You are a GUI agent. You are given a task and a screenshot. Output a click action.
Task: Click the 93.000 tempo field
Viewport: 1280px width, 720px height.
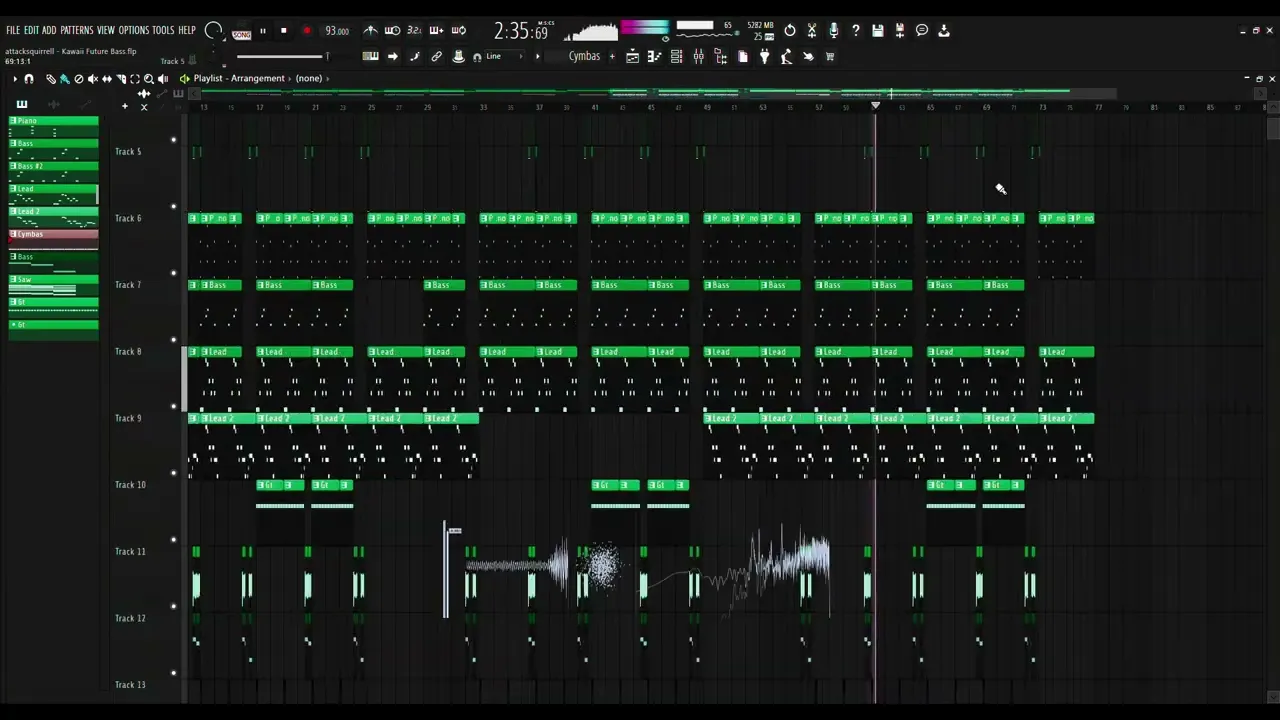pyautogui.click(x=337, y=31)
